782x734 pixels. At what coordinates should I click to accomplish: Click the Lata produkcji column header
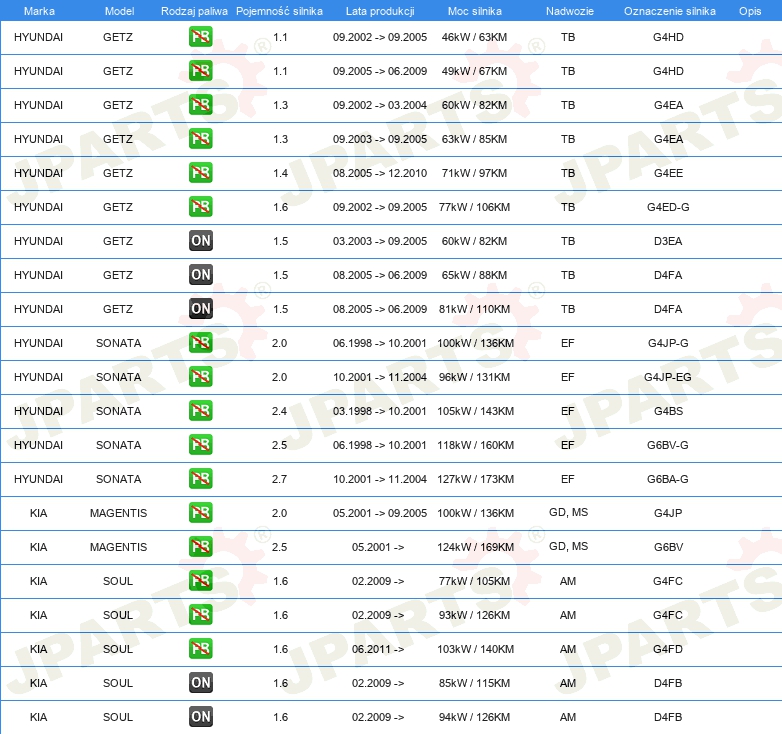pyautogui.click(x=380, y=11)
